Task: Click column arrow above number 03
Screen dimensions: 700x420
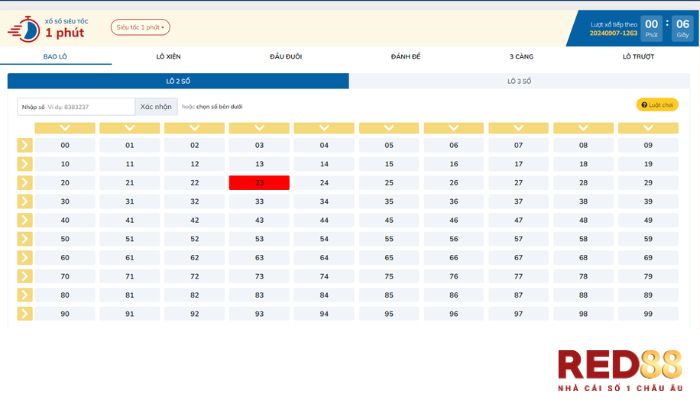Action: 259,128
